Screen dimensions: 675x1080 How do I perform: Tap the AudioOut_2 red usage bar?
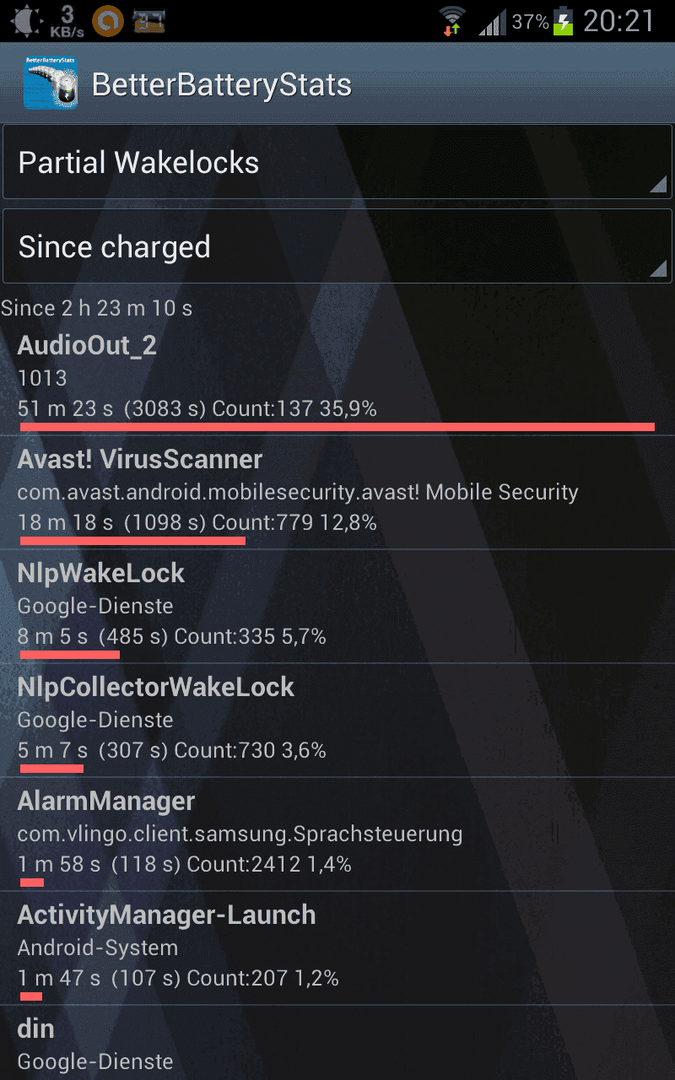pos(337,427)
